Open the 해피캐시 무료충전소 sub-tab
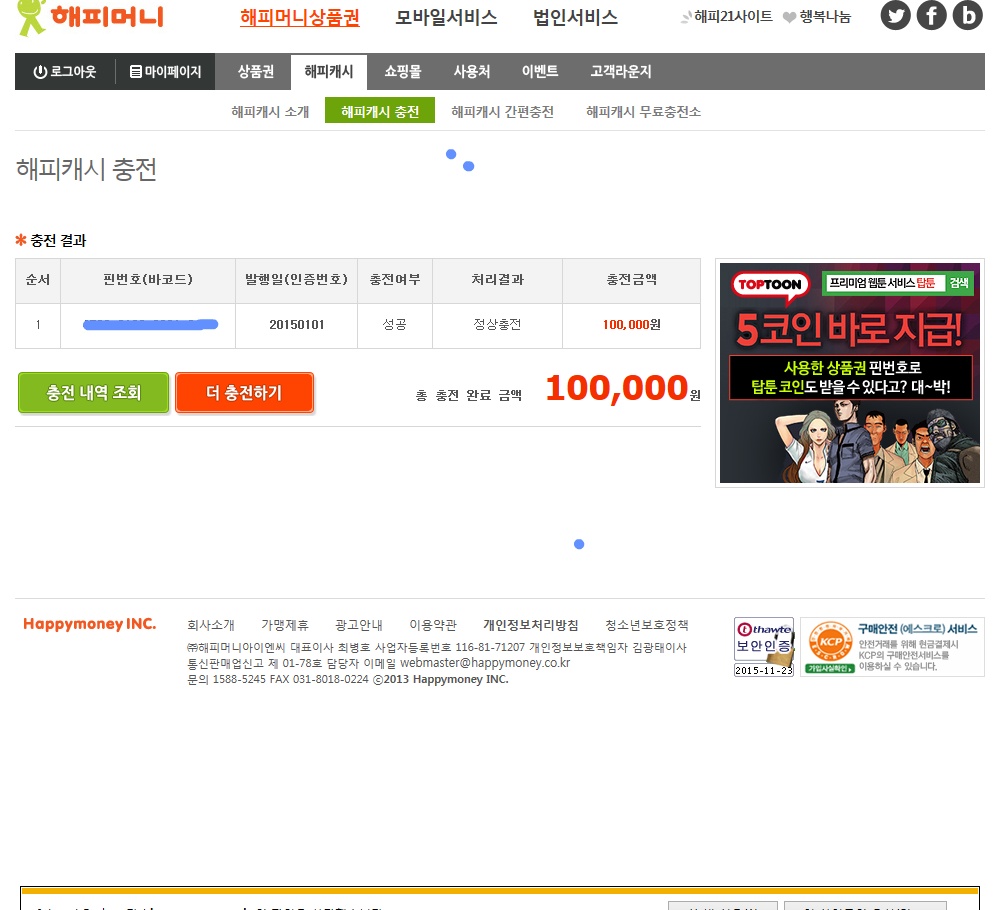The width and height of the screenshot is (993, 910). [643, 112]
